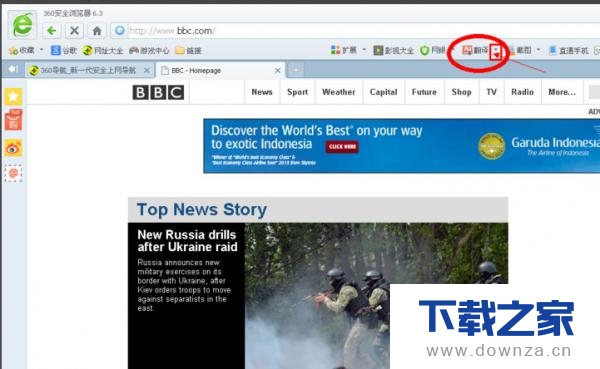Click the red CLICK HERE ad button
Screen dimensions: 600x369
click(342, 147)
